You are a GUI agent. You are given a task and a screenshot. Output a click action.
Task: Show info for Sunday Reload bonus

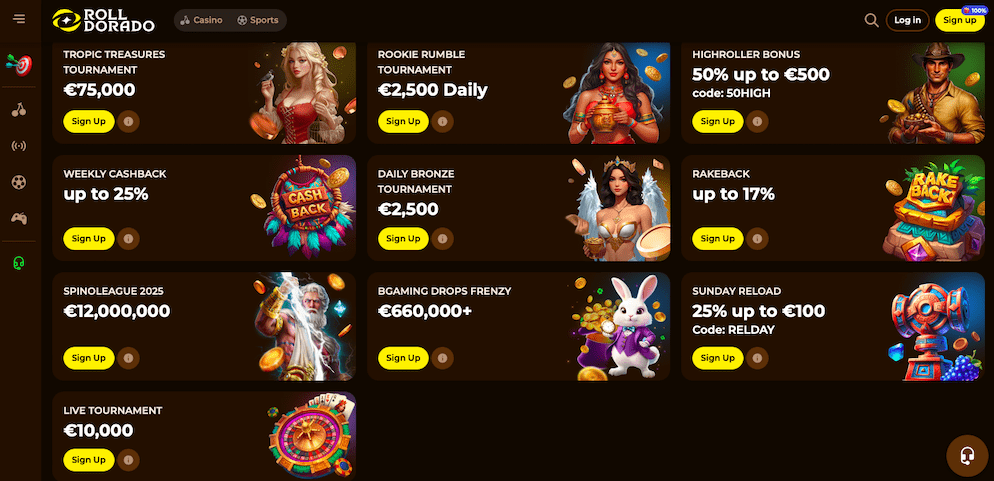point(757,358)
